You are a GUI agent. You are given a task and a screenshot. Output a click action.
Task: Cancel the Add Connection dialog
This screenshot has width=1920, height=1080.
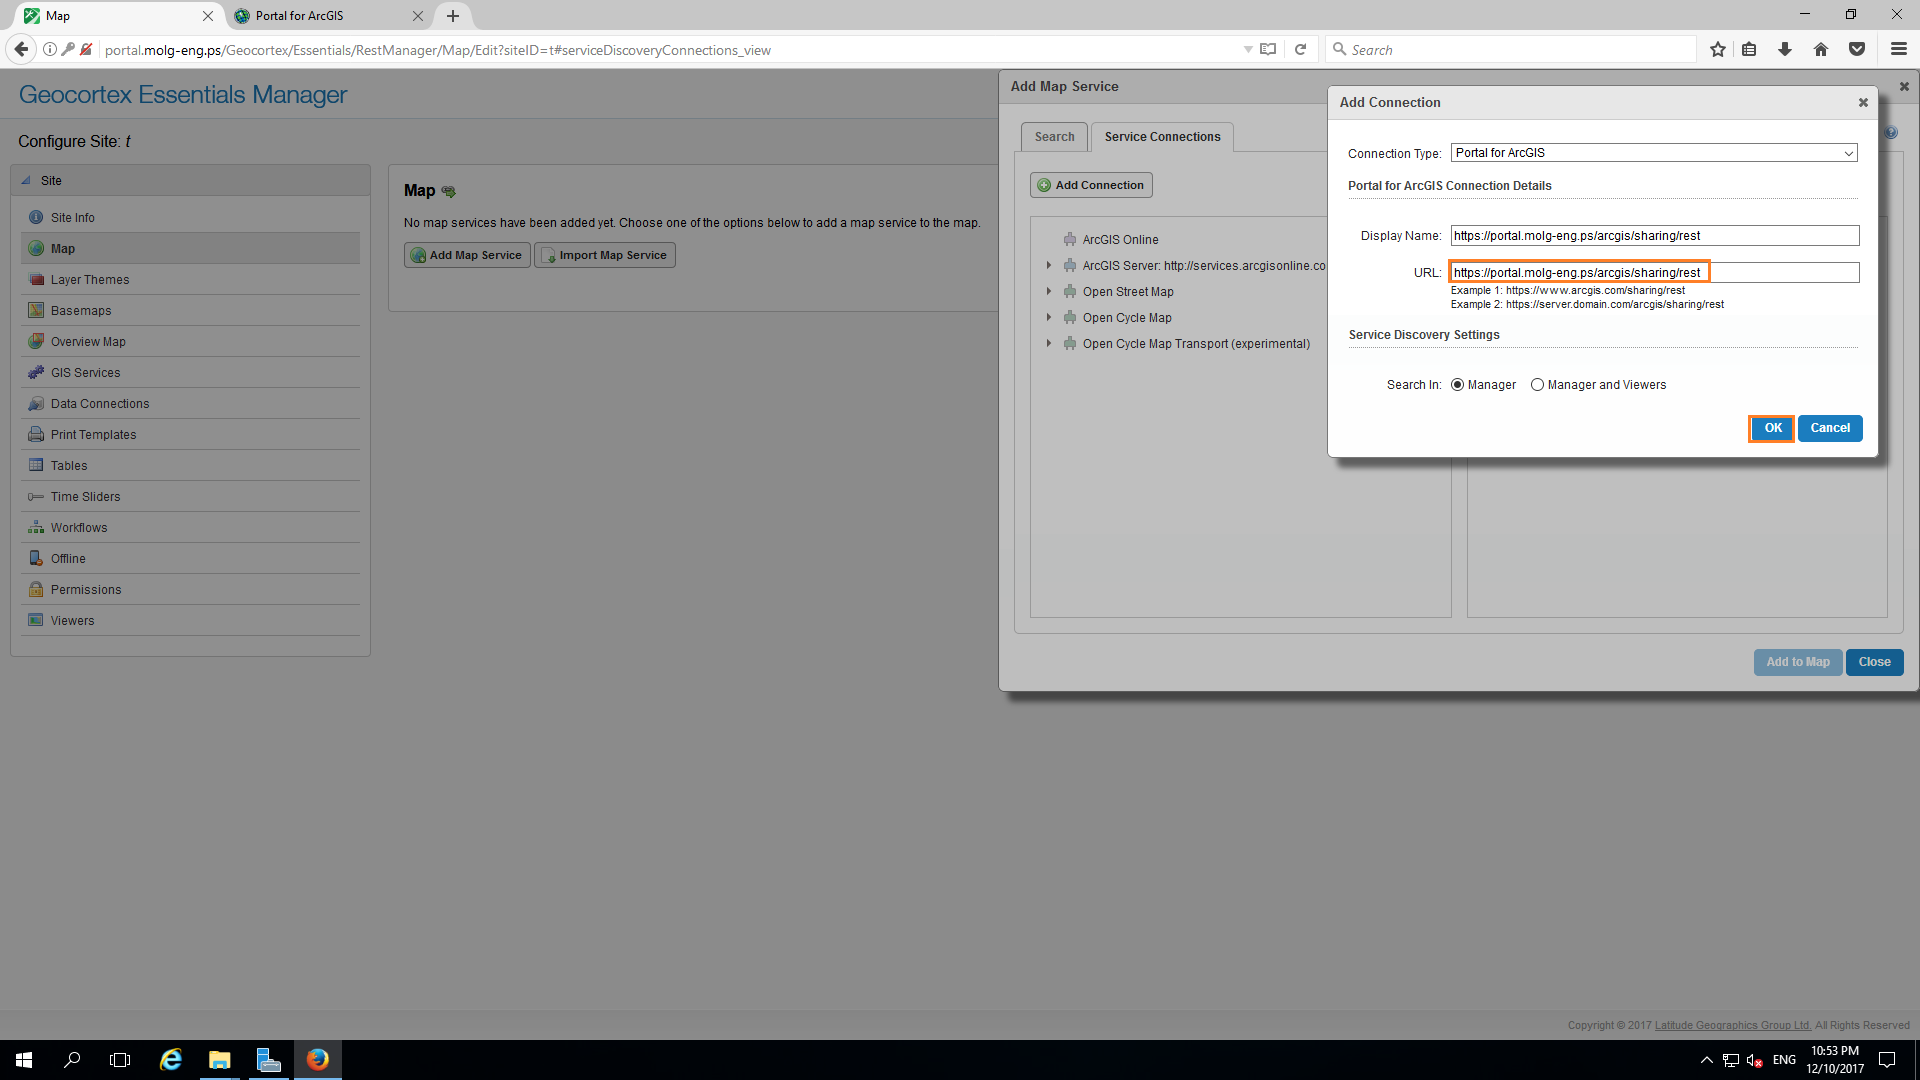click(x=1830, y=428)
